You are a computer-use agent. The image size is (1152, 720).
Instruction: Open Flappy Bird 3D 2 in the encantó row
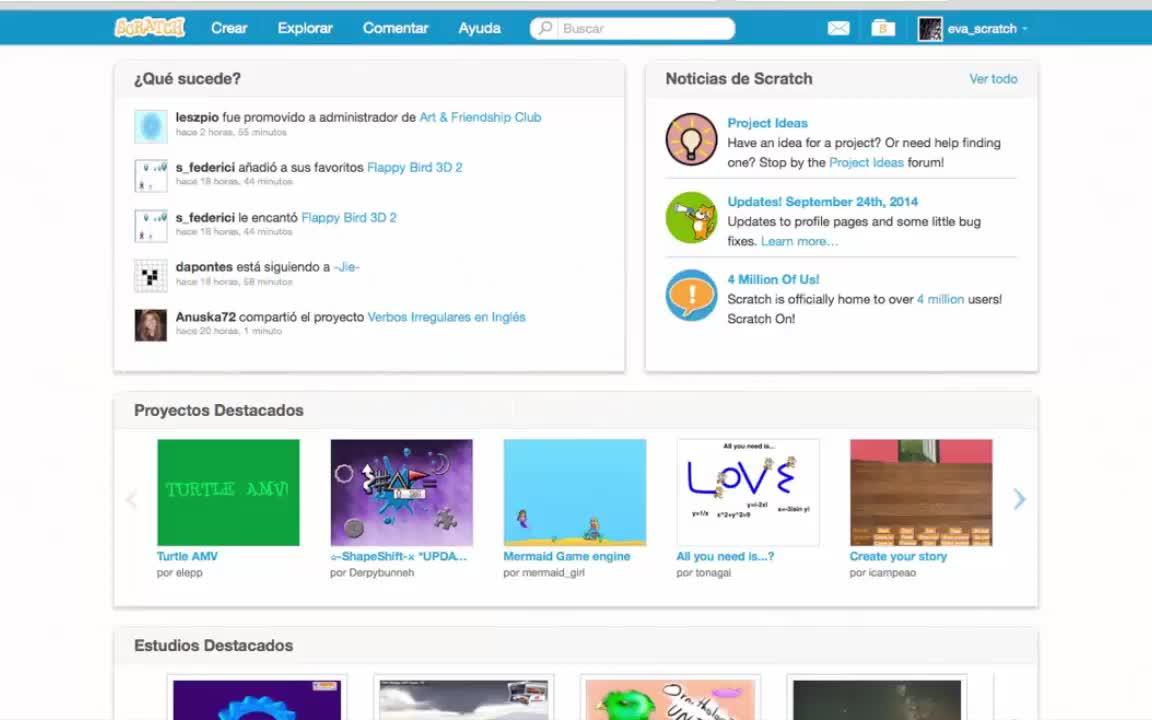(x=349, y=217)
